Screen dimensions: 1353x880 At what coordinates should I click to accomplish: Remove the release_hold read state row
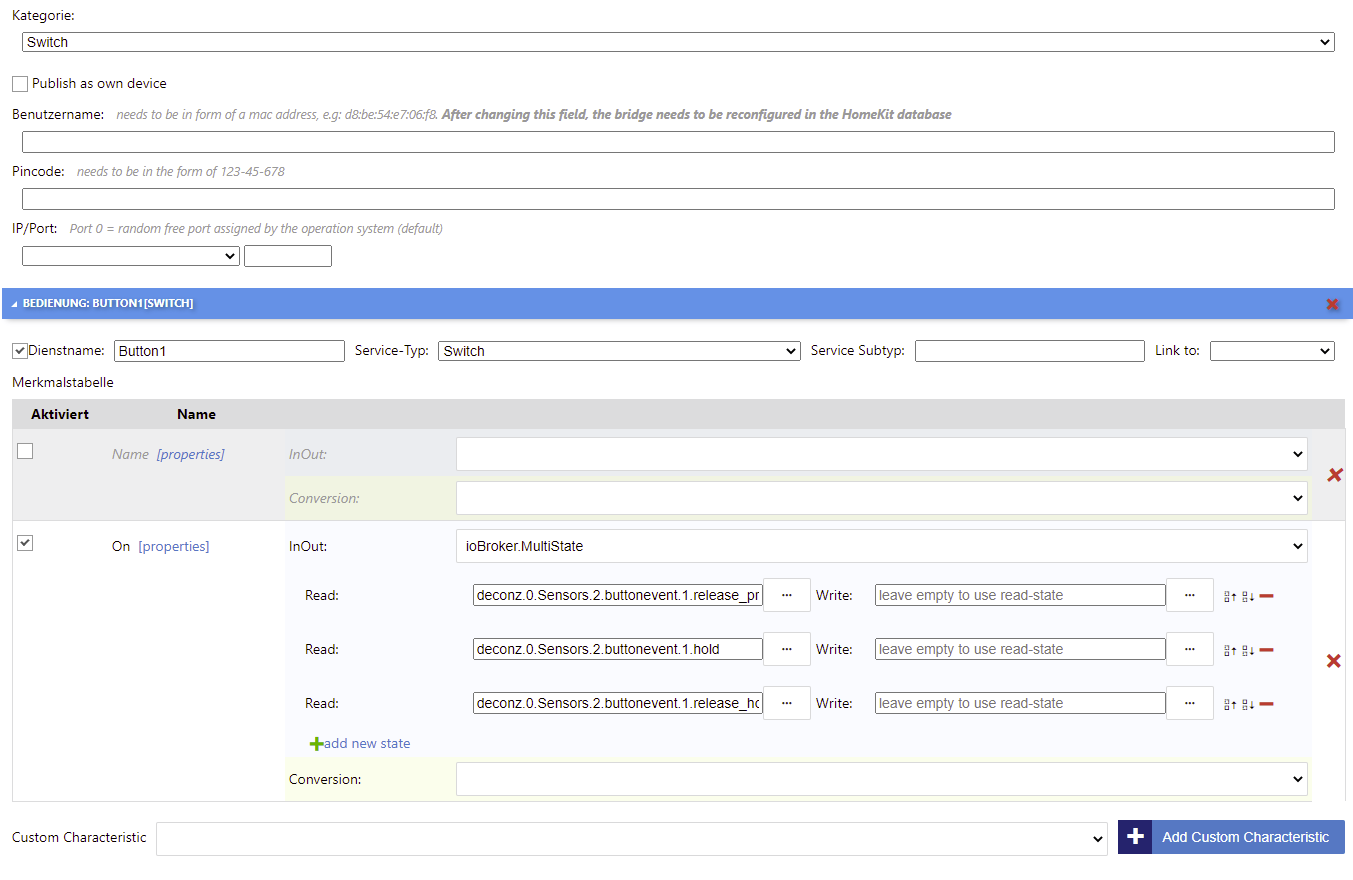(x=1266, y=704)
